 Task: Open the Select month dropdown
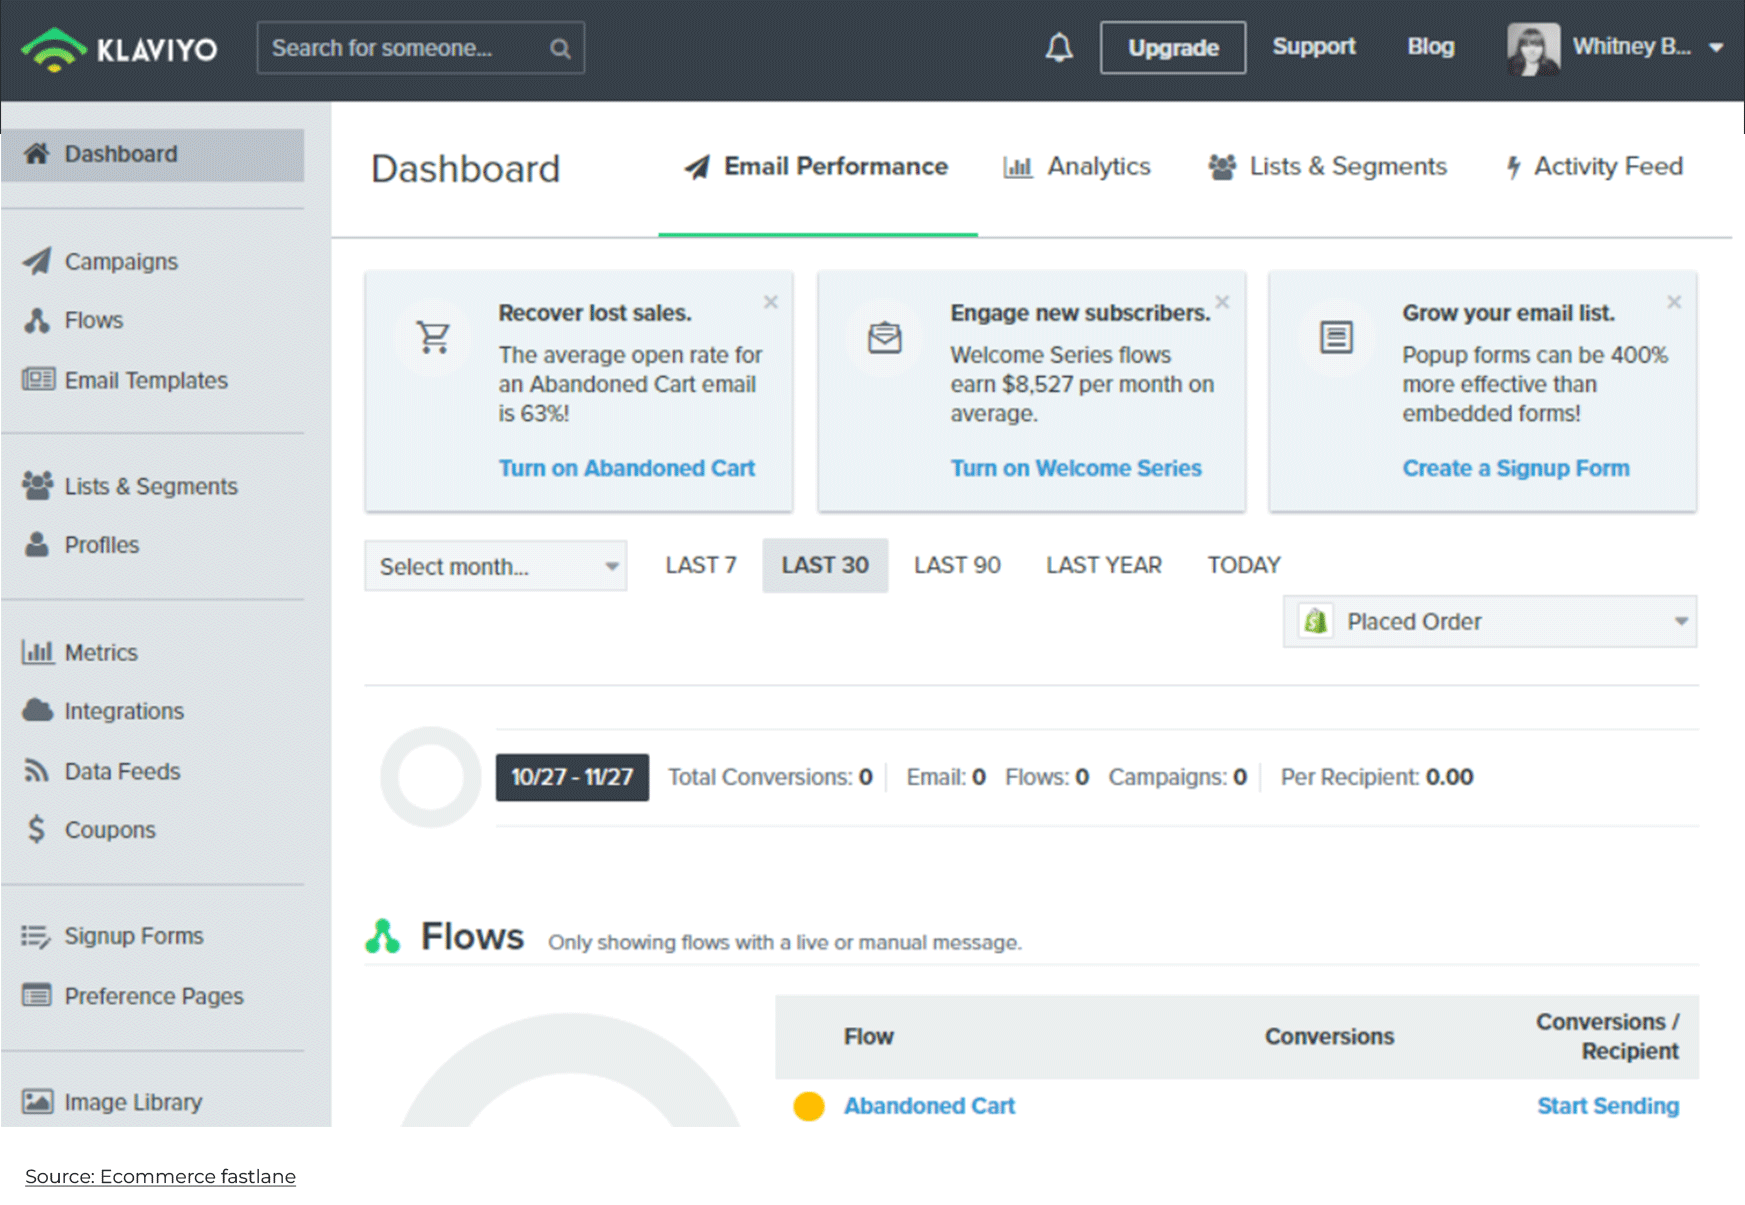pyautogui.click(x=496, y=566)
